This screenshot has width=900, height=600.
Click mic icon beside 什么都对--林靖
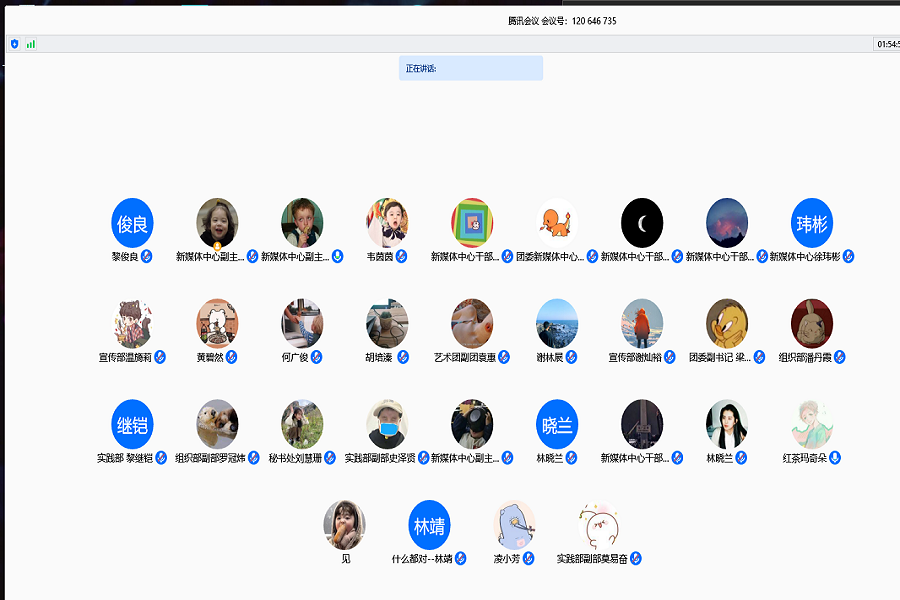(461, 558)
